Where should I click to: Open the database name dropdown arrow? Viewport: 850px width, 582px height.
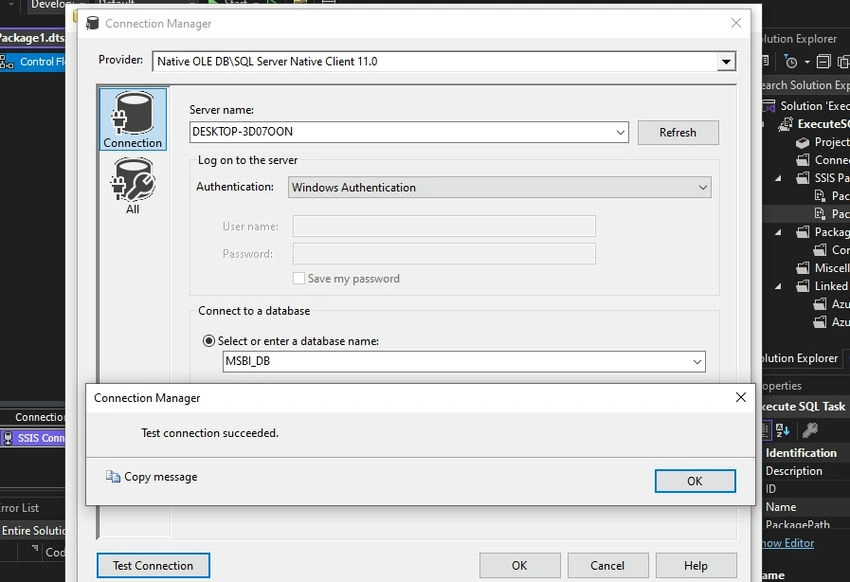tap(697, 361)
